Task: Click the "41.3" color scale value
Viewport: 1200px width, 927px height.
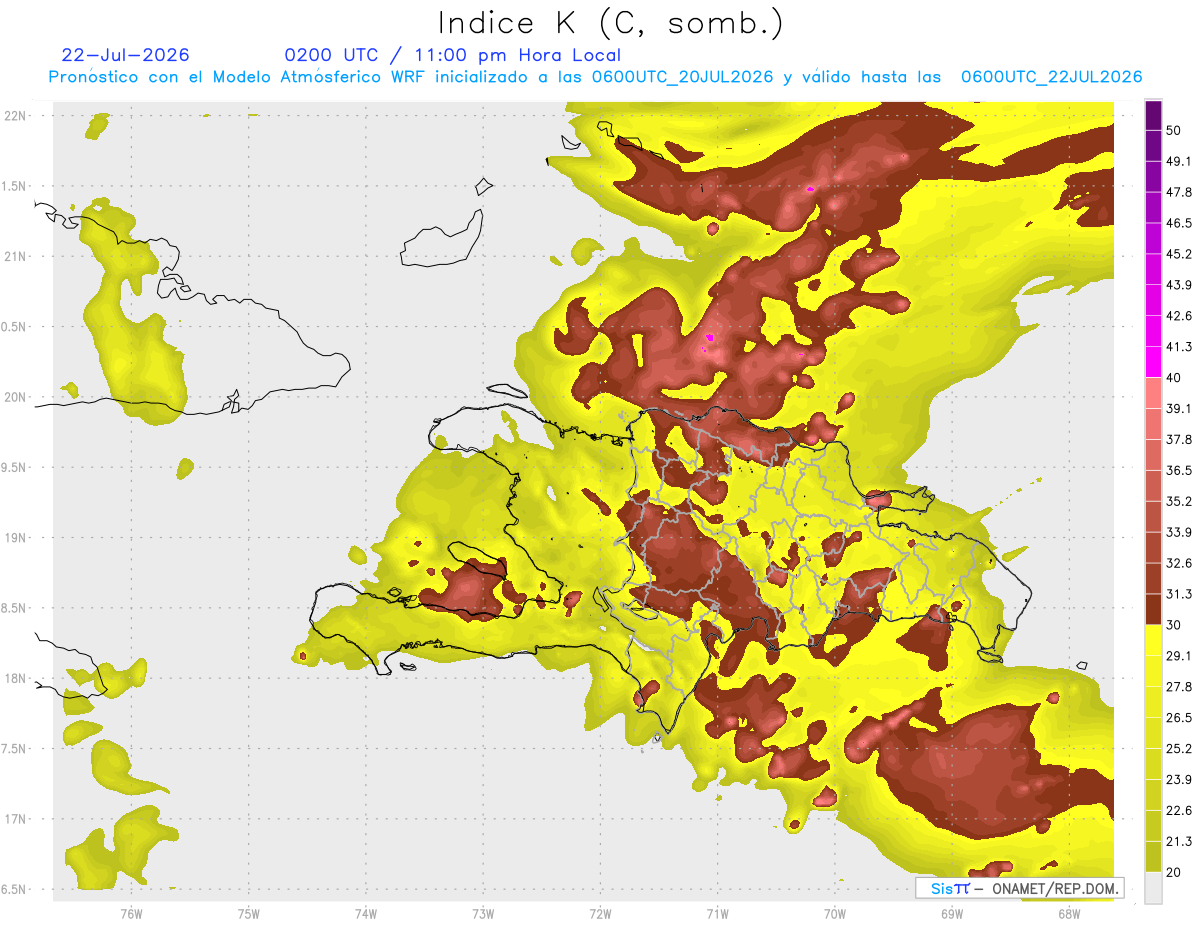Action: (1179, 347)
